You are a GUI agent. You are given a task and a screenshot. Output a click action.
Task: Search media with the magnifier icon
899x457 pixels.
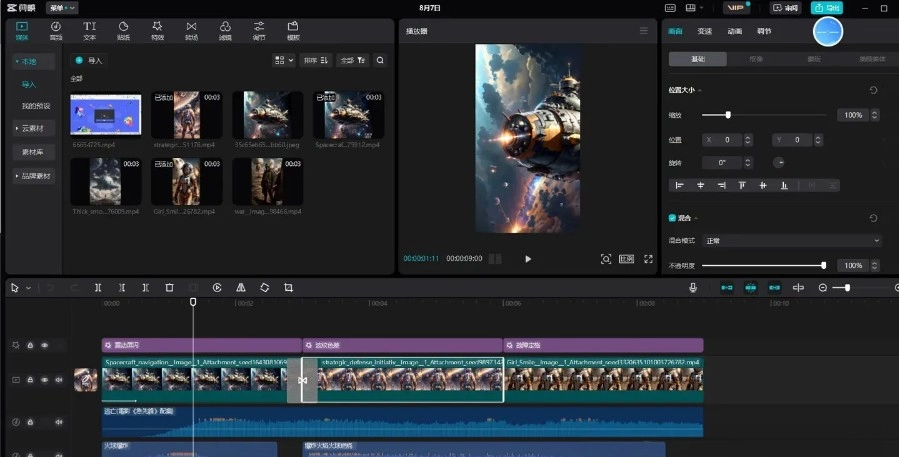click(x=380, y=60)
